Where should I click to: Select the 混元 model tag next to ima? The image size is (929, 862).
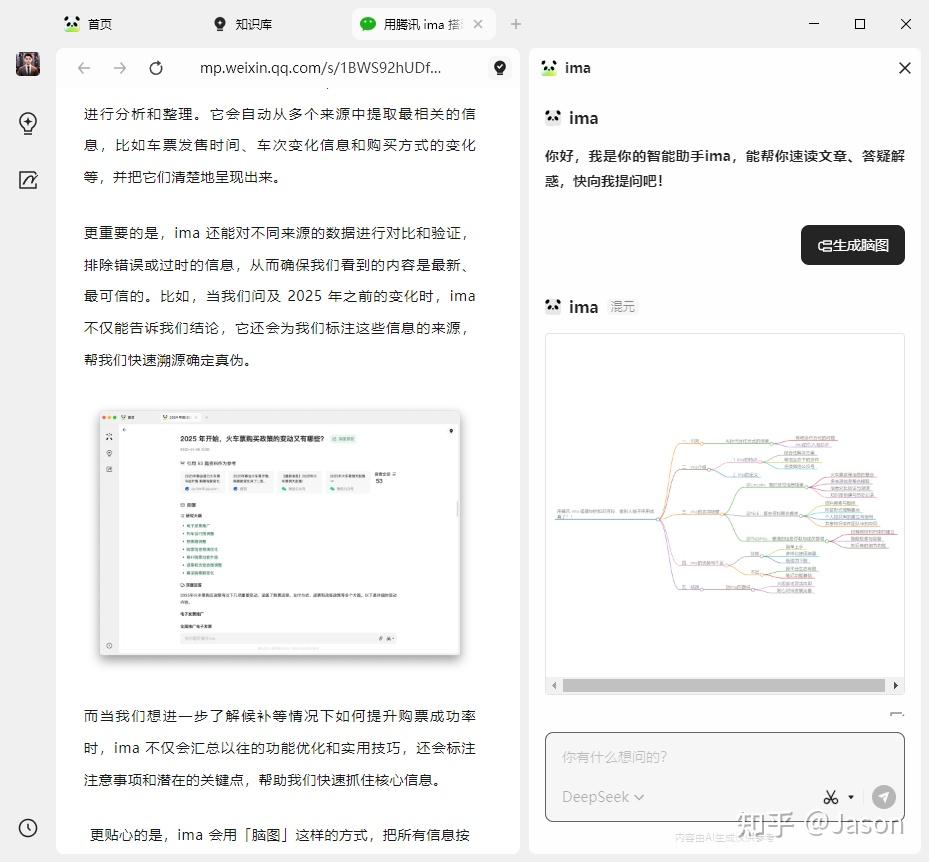622,306
